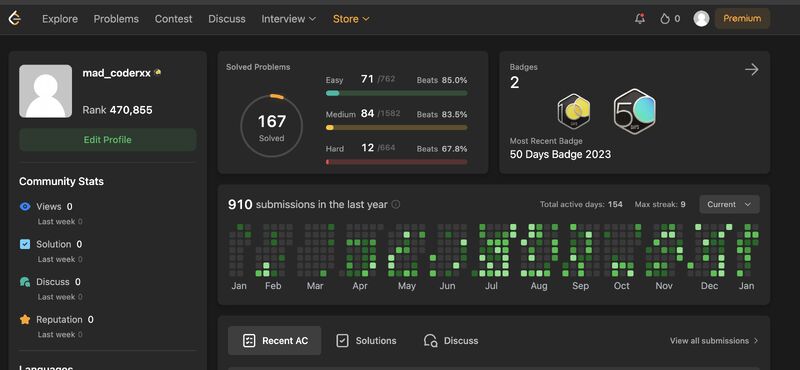Image resolution: width=800 pixels, height=370 pixels.
Task: Expand the Interview dropdown menu
Action: pos(289,19)
